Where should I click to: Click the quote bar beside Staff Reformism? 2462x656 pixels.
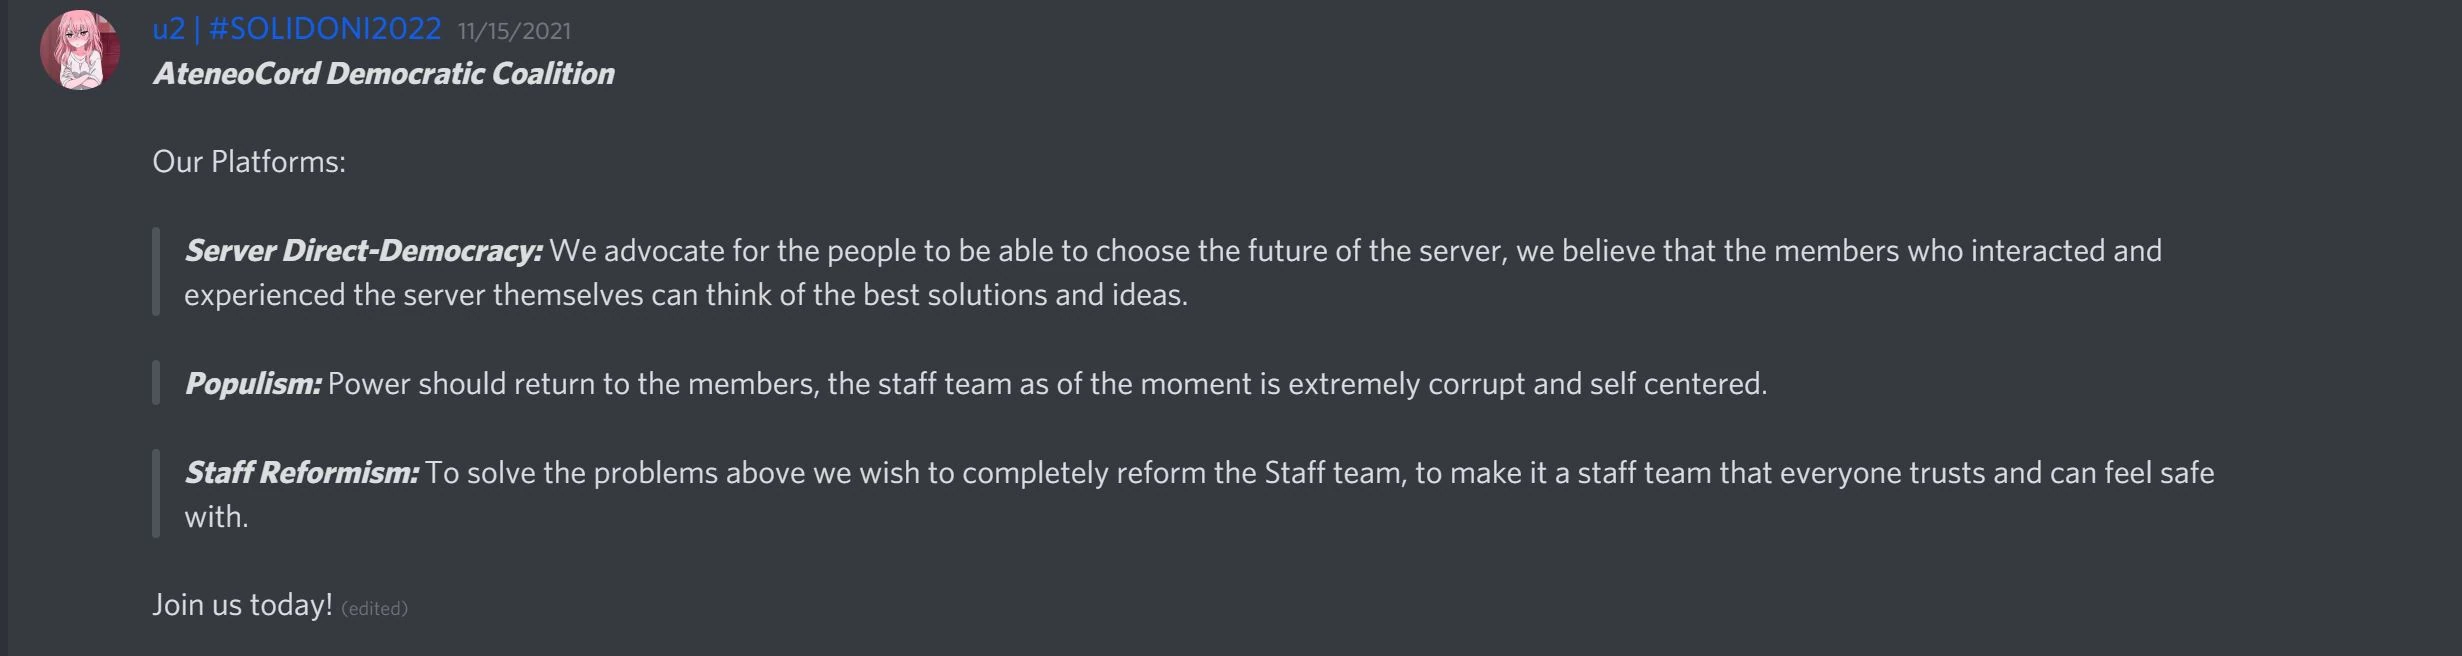pos(156,494)
